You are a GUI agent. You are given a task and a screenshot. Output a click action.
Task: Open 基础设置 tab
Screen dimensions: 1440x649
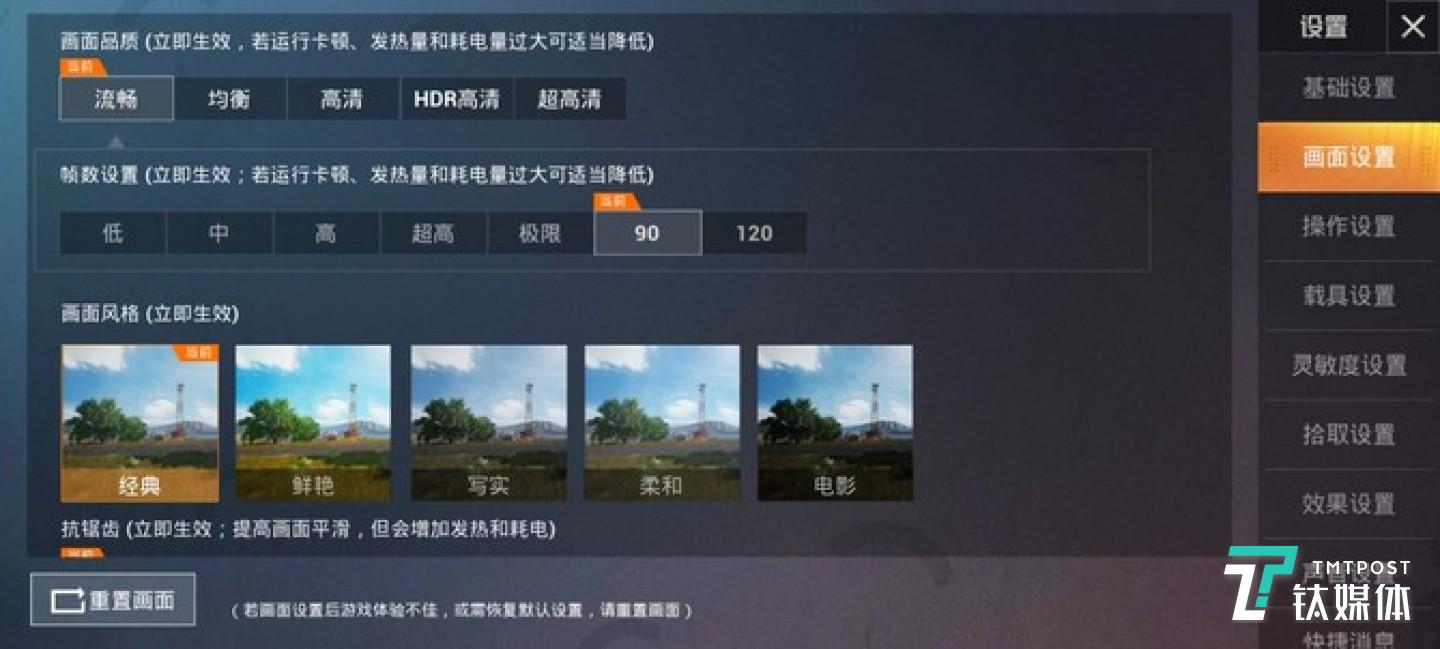[x=1348, y=88]
